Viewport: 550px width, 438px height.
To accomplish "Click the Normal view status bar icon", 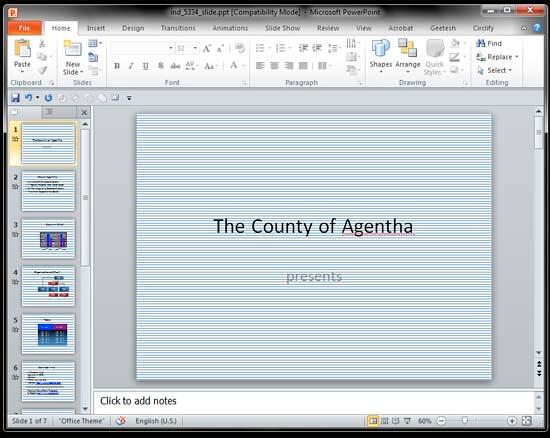I will (373, 420).
